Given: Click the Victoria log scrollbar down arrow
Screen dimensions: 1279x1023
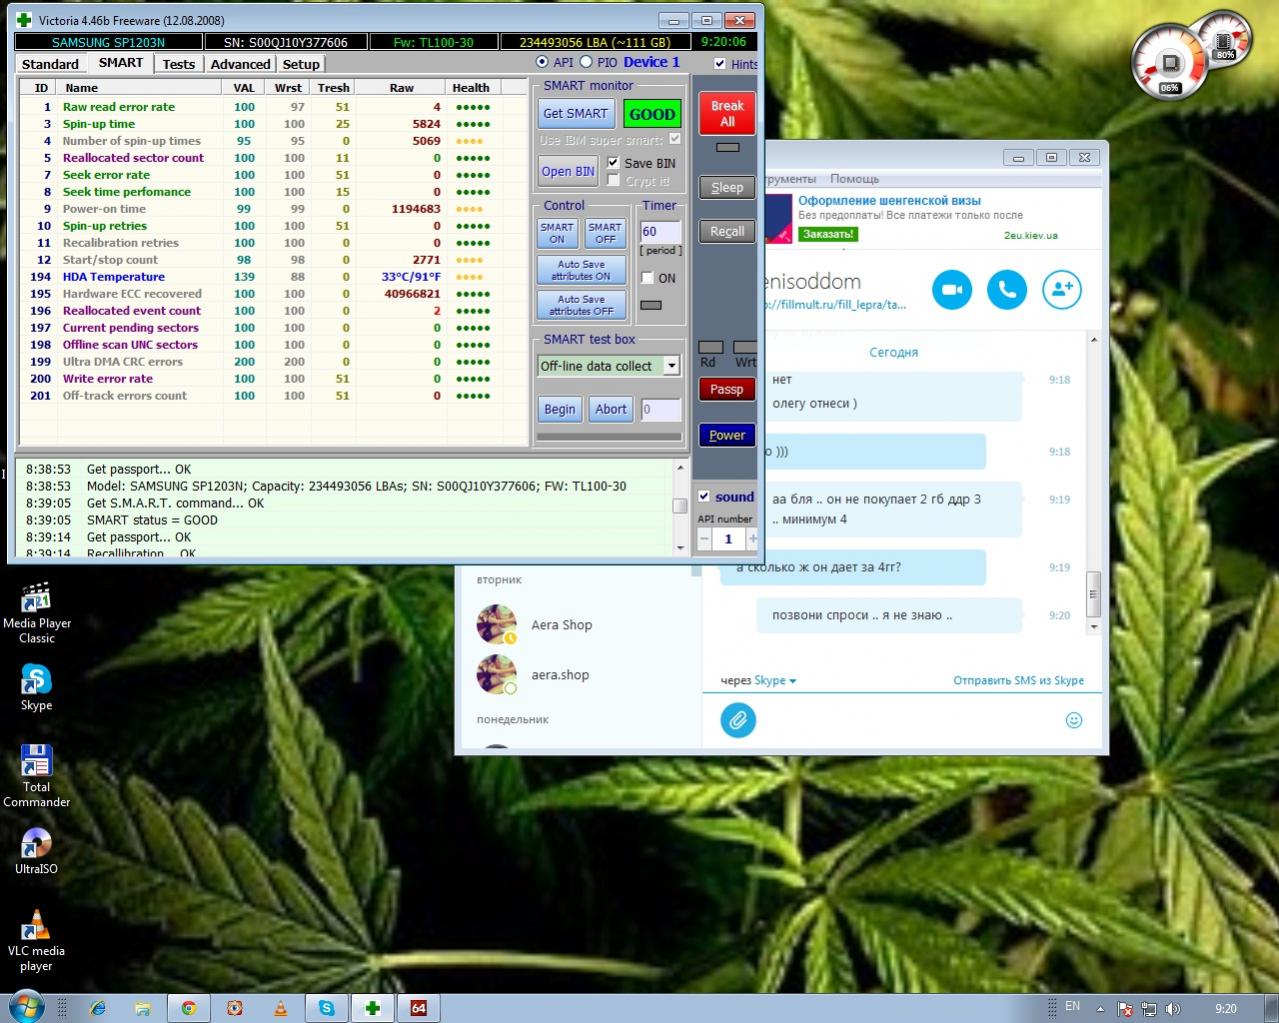Looking at the screenshot, I should coord(681,548).
